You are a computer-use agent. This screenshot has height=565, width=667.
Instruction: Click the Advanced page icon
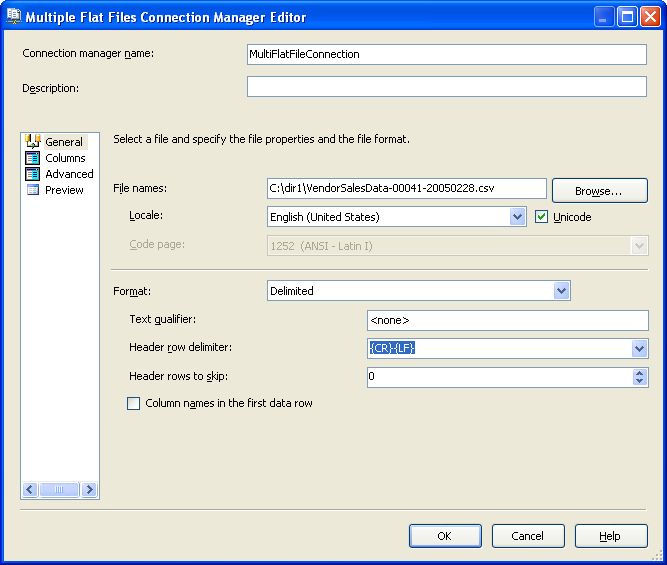pyautogui.click(x=33, y=174)
